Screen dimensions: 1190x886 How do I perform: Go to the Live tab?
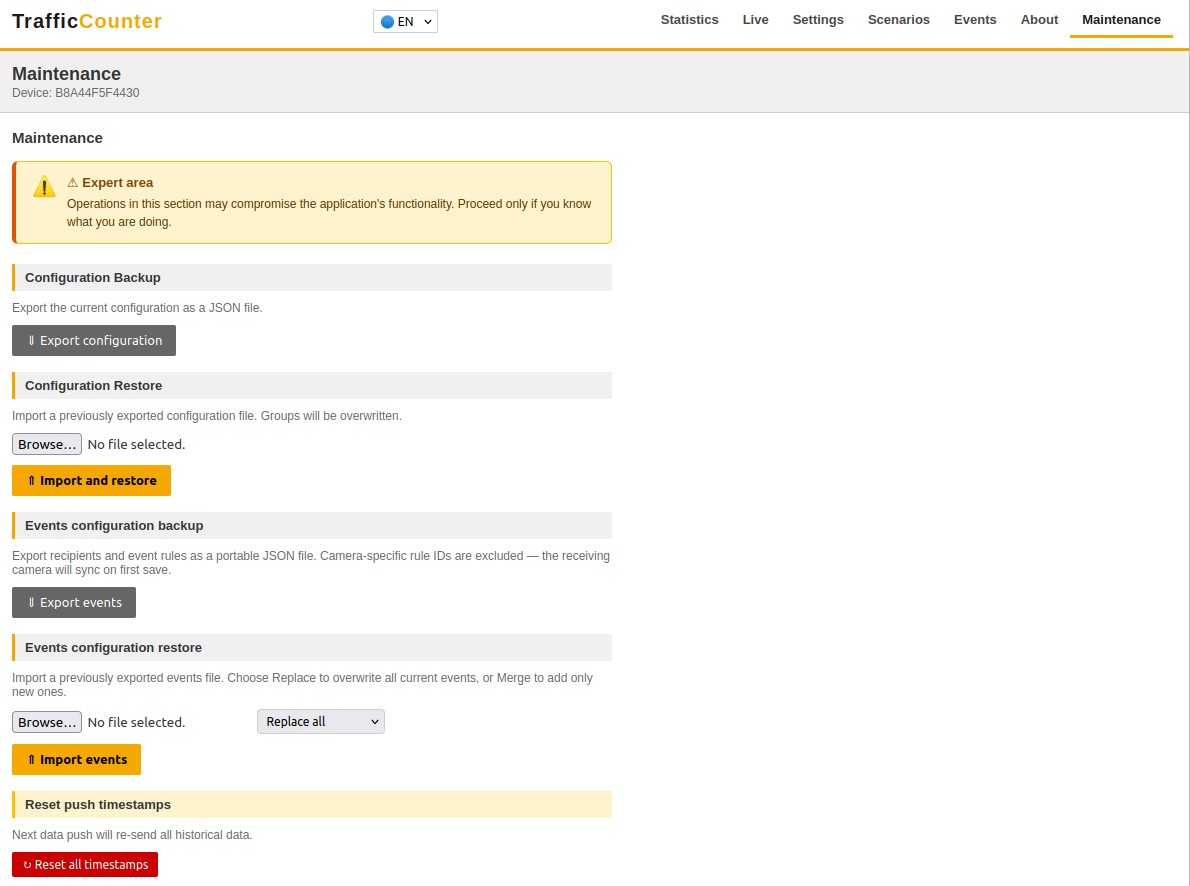[755, 20]
